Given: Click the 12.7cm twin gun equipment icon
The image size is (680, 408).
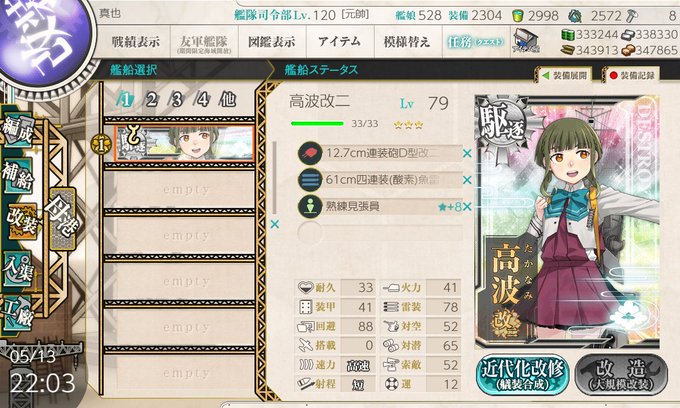Looking at the screenshot, I should pyautogui.click(x=310, y=153).
